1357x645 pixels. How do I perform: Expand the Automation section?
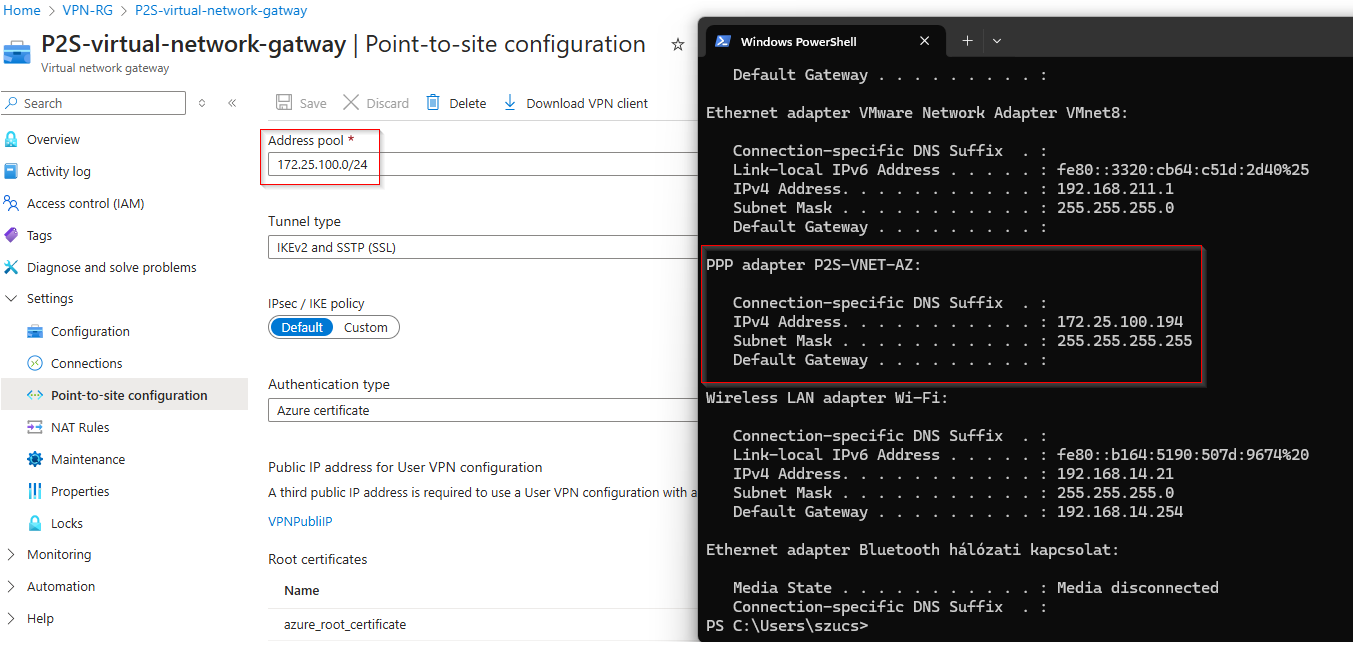tap(12, 587)
